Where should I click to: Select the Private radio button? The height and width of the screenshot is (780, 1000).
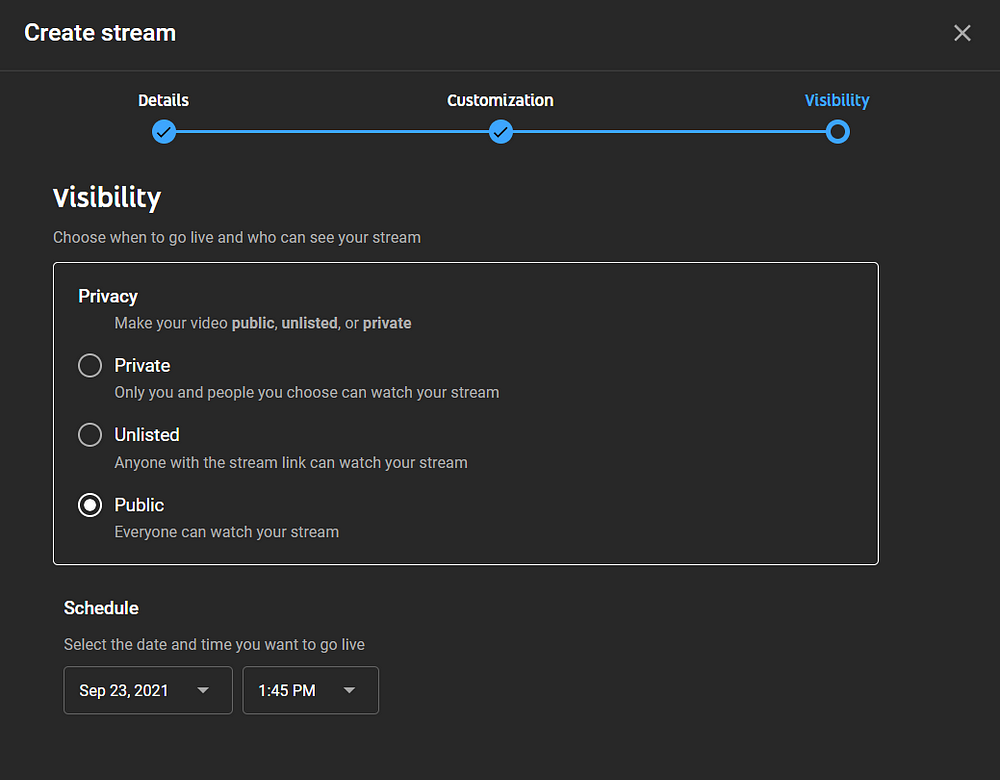point(90,365)
